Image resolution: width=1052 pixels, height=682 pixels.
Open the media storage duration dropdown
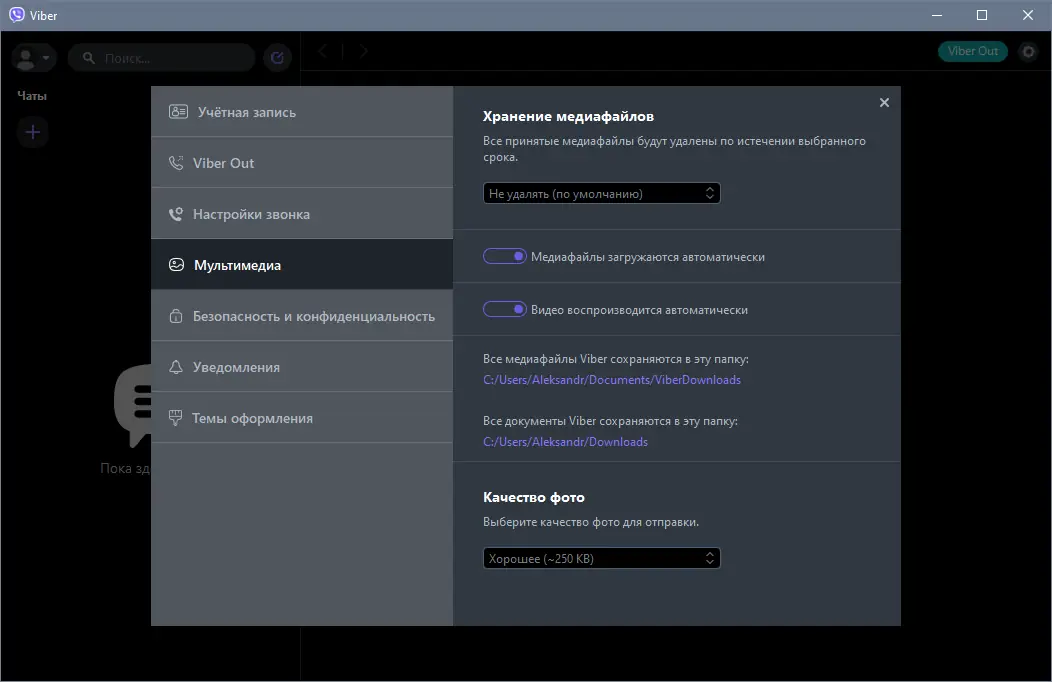(x=601, y=192)
